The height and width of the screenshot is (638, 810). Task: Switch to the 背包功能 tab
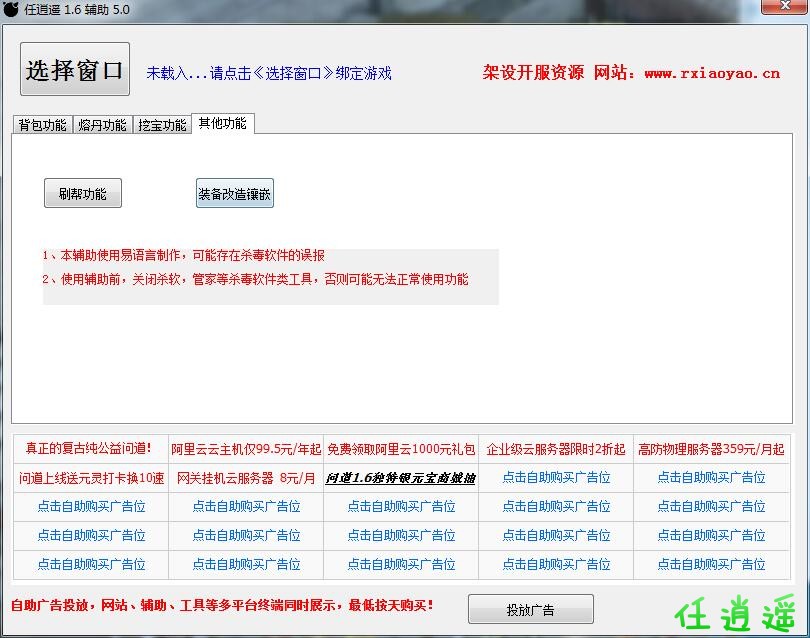42,125
